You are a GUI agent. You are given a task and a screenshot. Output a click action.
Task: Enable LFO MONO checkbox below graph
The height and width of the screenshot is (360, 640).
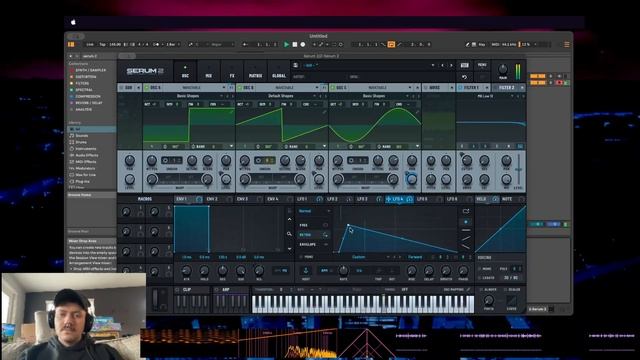pyautogui.click(x=301, y=257)
